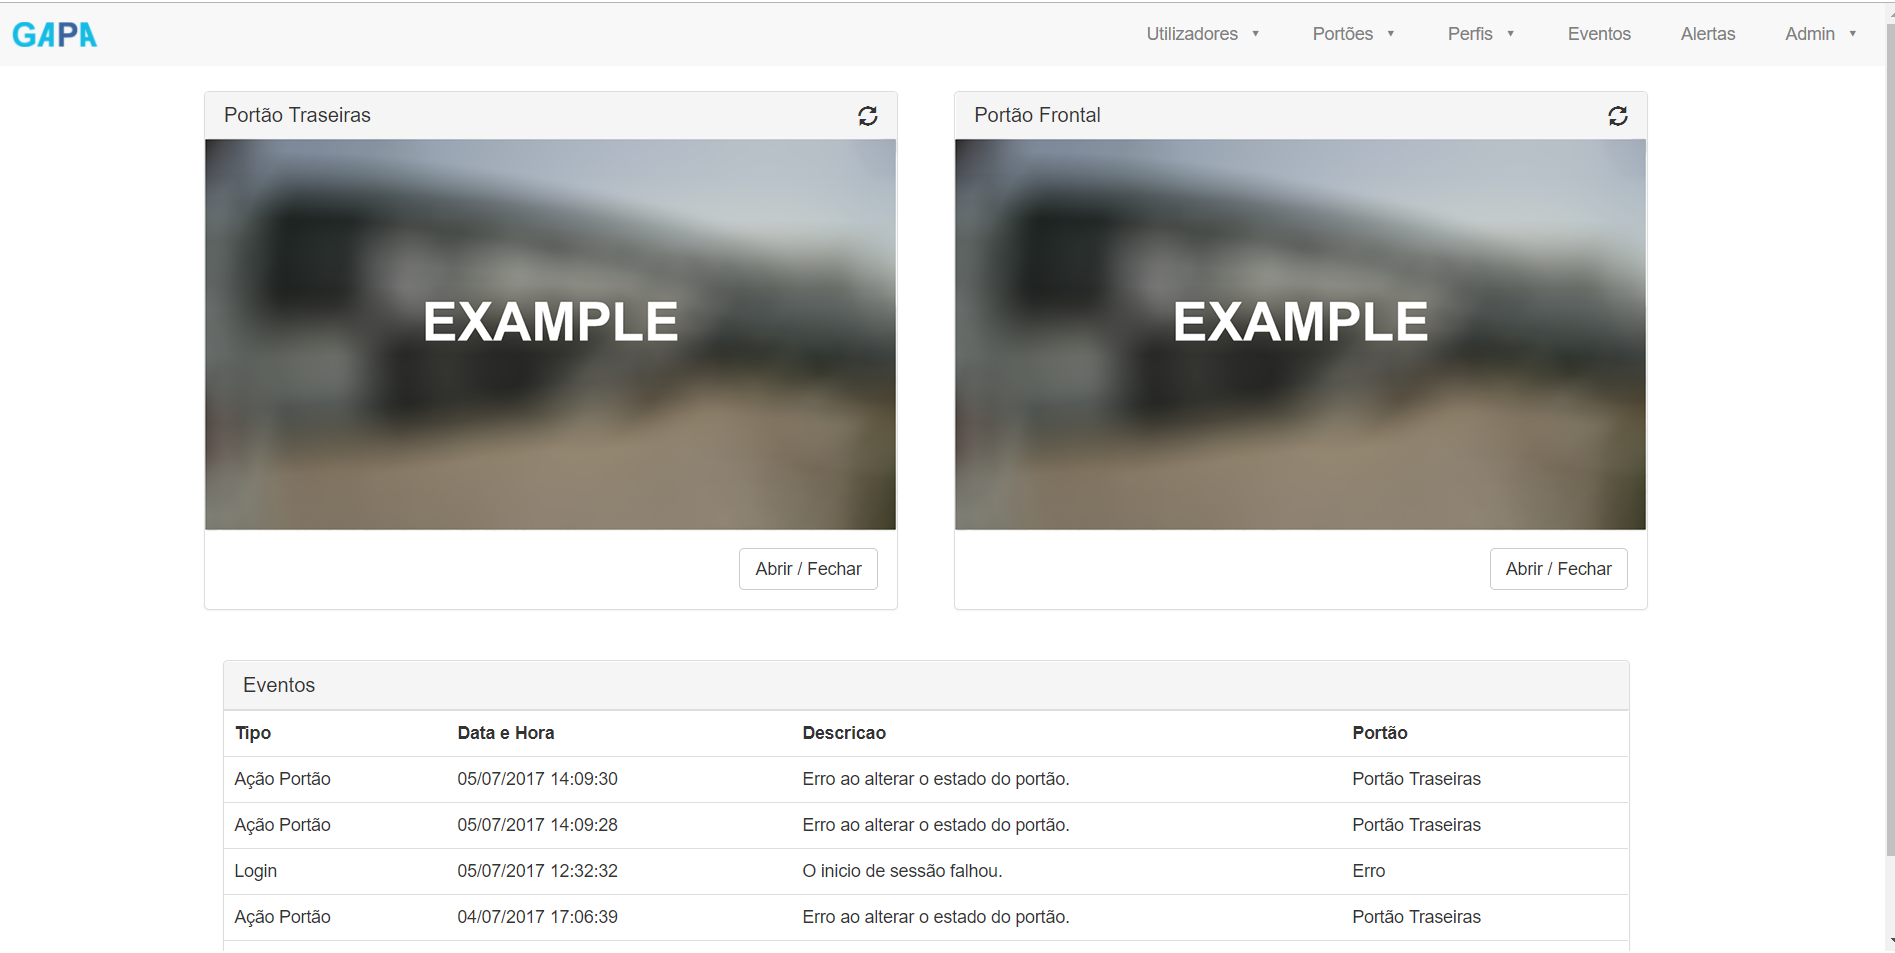Image resolution: width=1895 pixels, height=953 pixels.
Task: Click the Portão Traseiras camera image
Action: pyautogui.click(x=550, y=334)
